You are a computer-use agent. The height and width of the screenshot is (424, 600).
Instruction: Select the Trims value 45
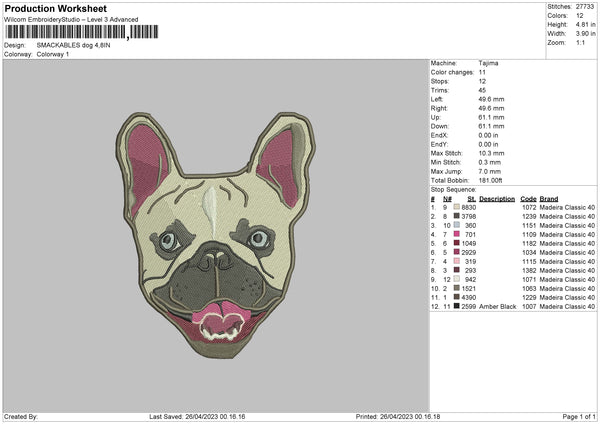point(482,90)
